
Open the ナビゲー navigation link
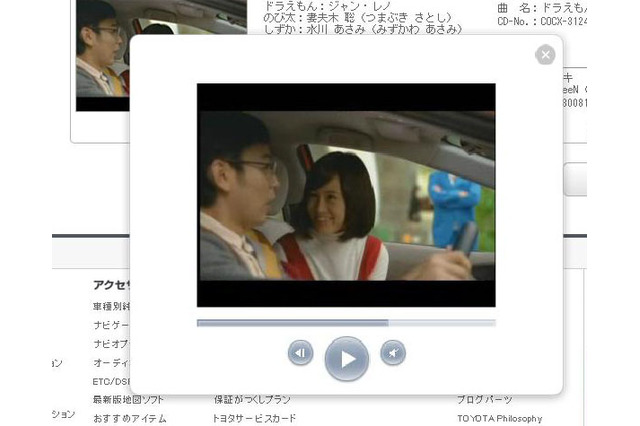point(111,325)
